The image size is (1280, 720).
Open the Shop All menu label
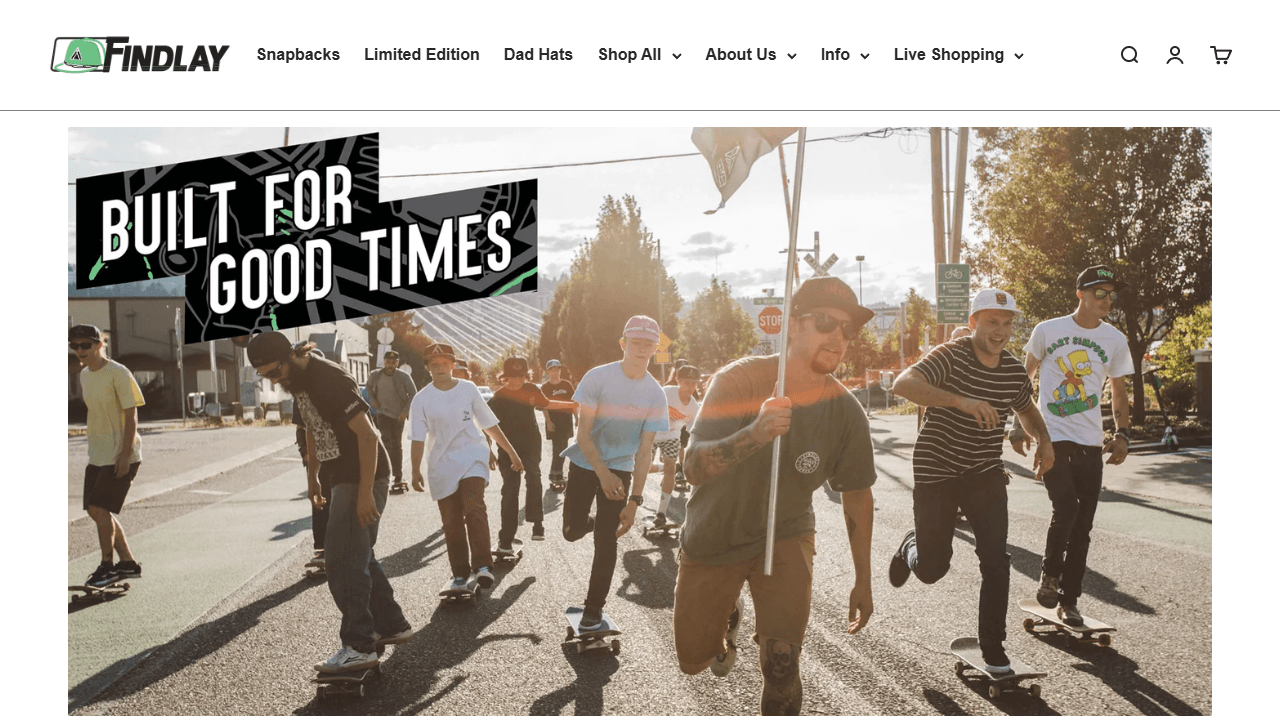(630, 55)
